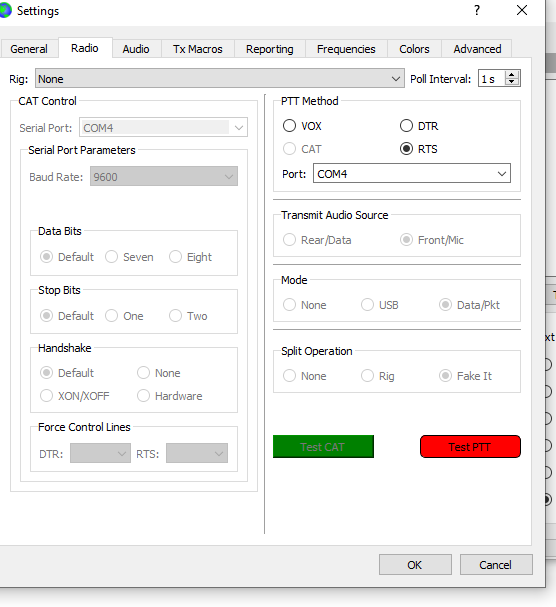
Task: Cancel the Settings dialog
Action: 496,565
